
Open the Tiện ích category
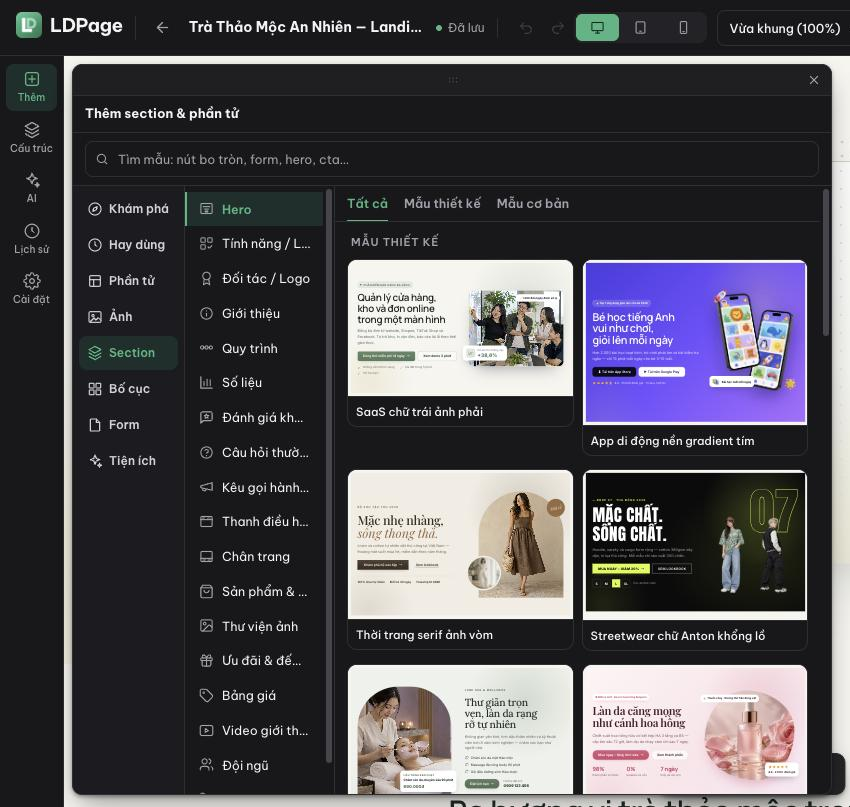click(128, 461)
